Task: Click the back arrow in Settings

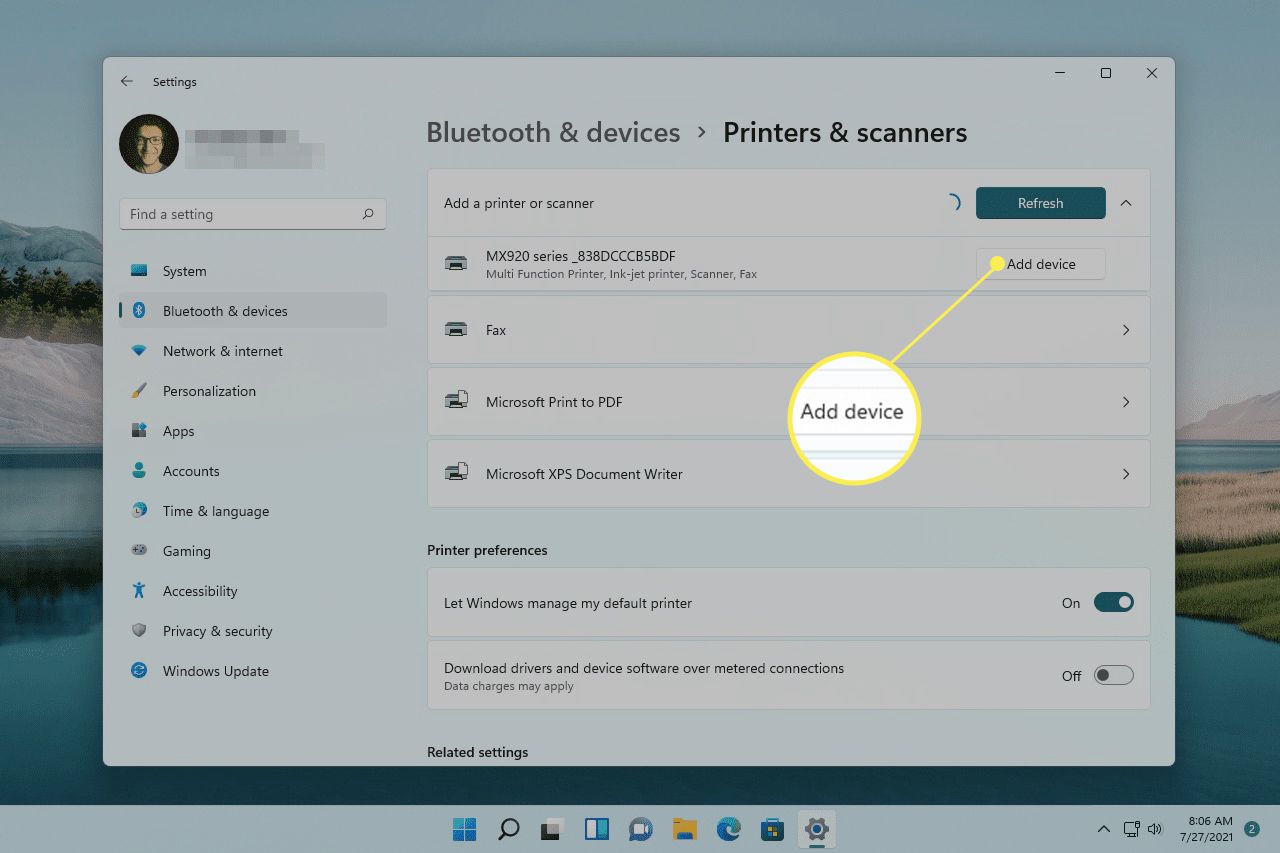Action: pos(127,81)
